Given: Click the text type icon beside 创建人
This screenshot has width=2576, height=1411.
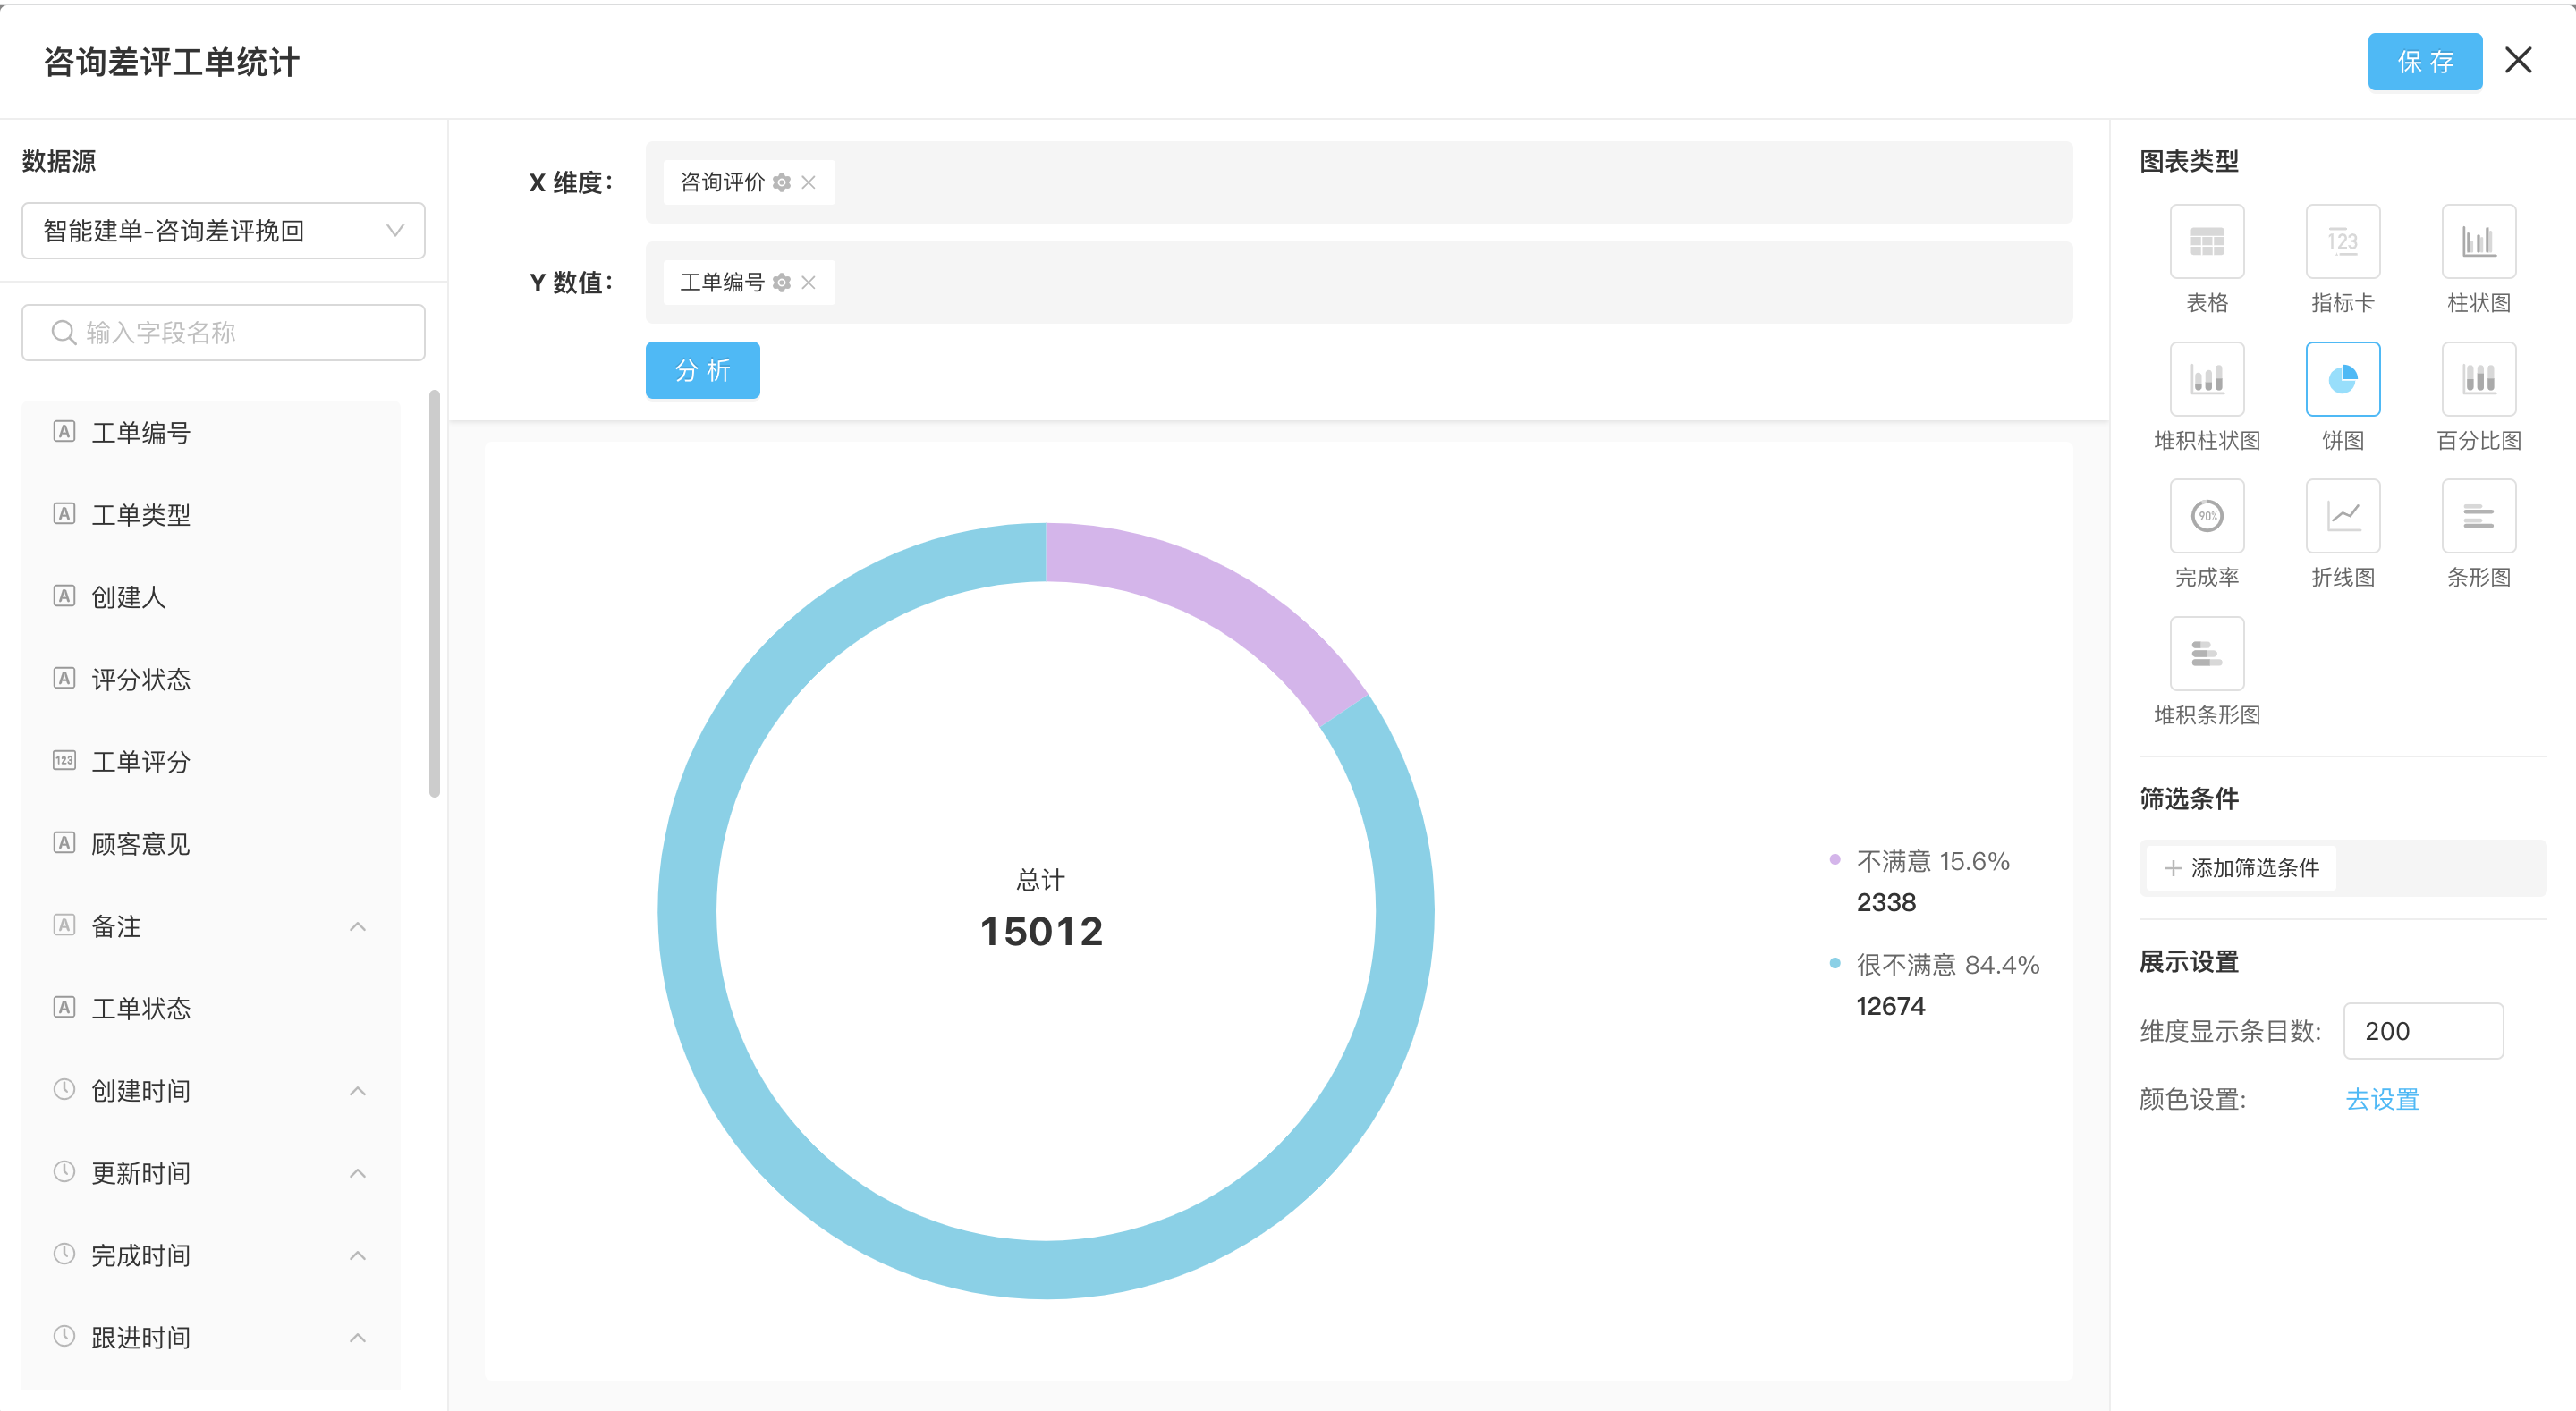Looking at the screenshot, I should [x=64, y=596].
